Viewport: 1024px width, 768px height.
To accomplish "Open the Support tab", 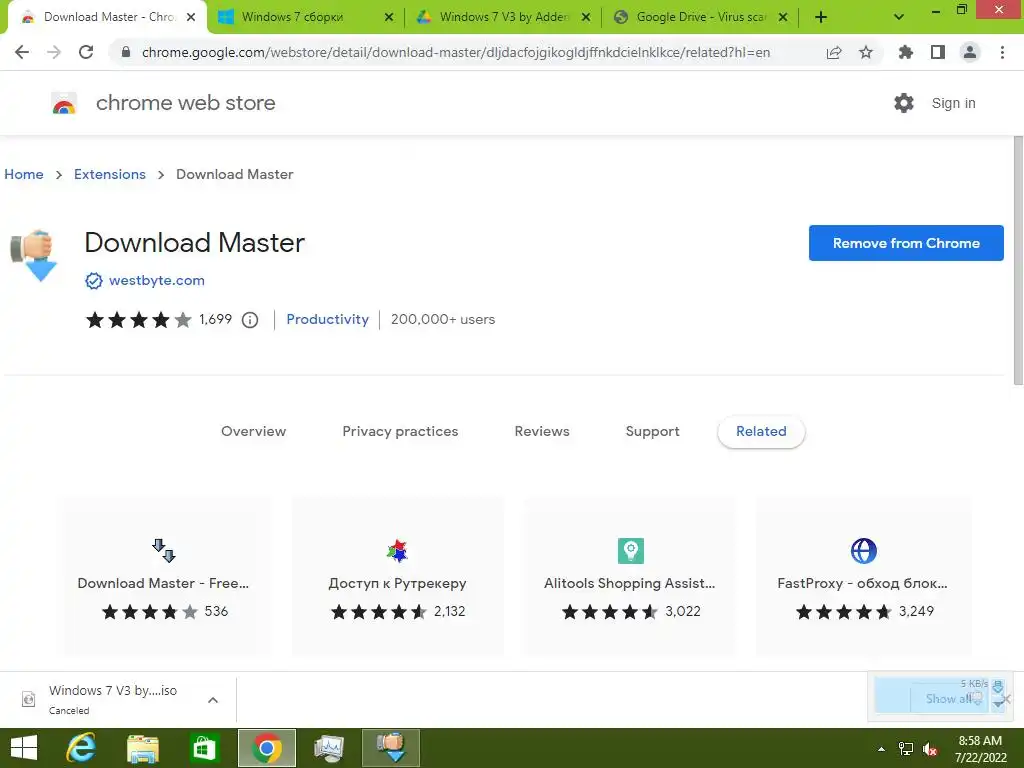I will (x=652, y=431).
